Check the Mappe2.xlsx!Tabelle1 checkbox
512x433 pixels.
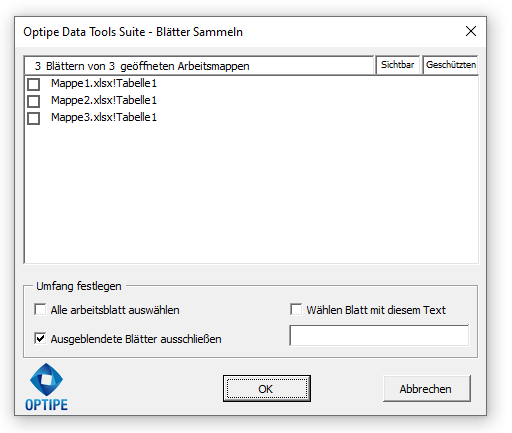(33, 101)
